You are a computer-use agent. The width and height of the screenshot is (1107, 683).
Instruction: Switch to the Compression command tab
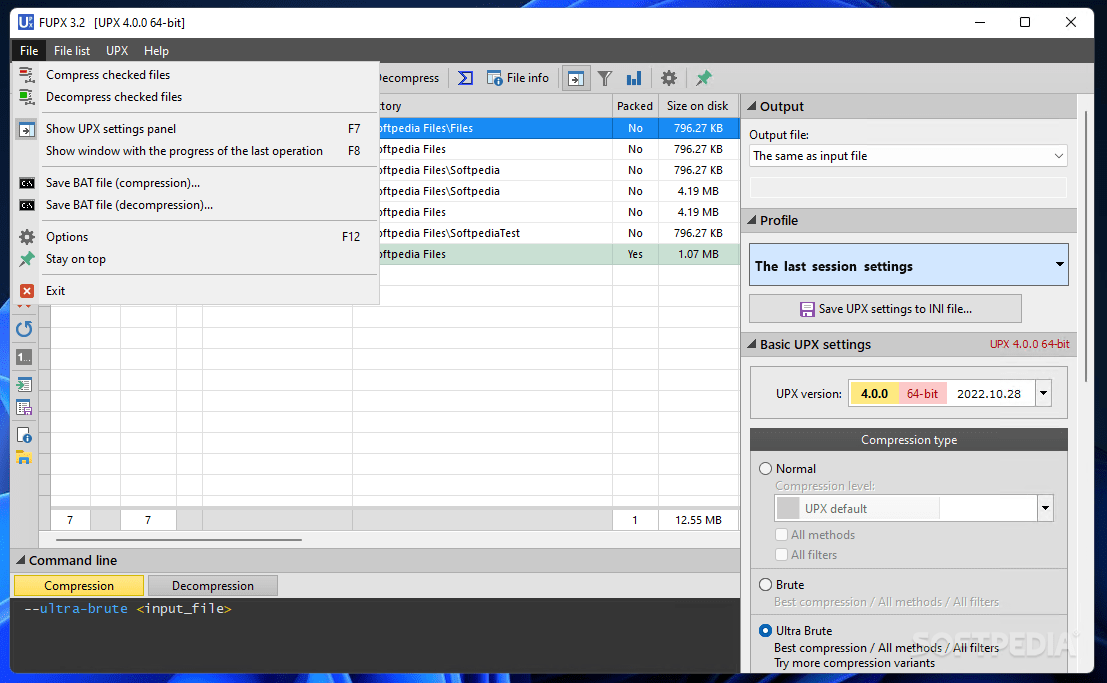coord(79,586)
